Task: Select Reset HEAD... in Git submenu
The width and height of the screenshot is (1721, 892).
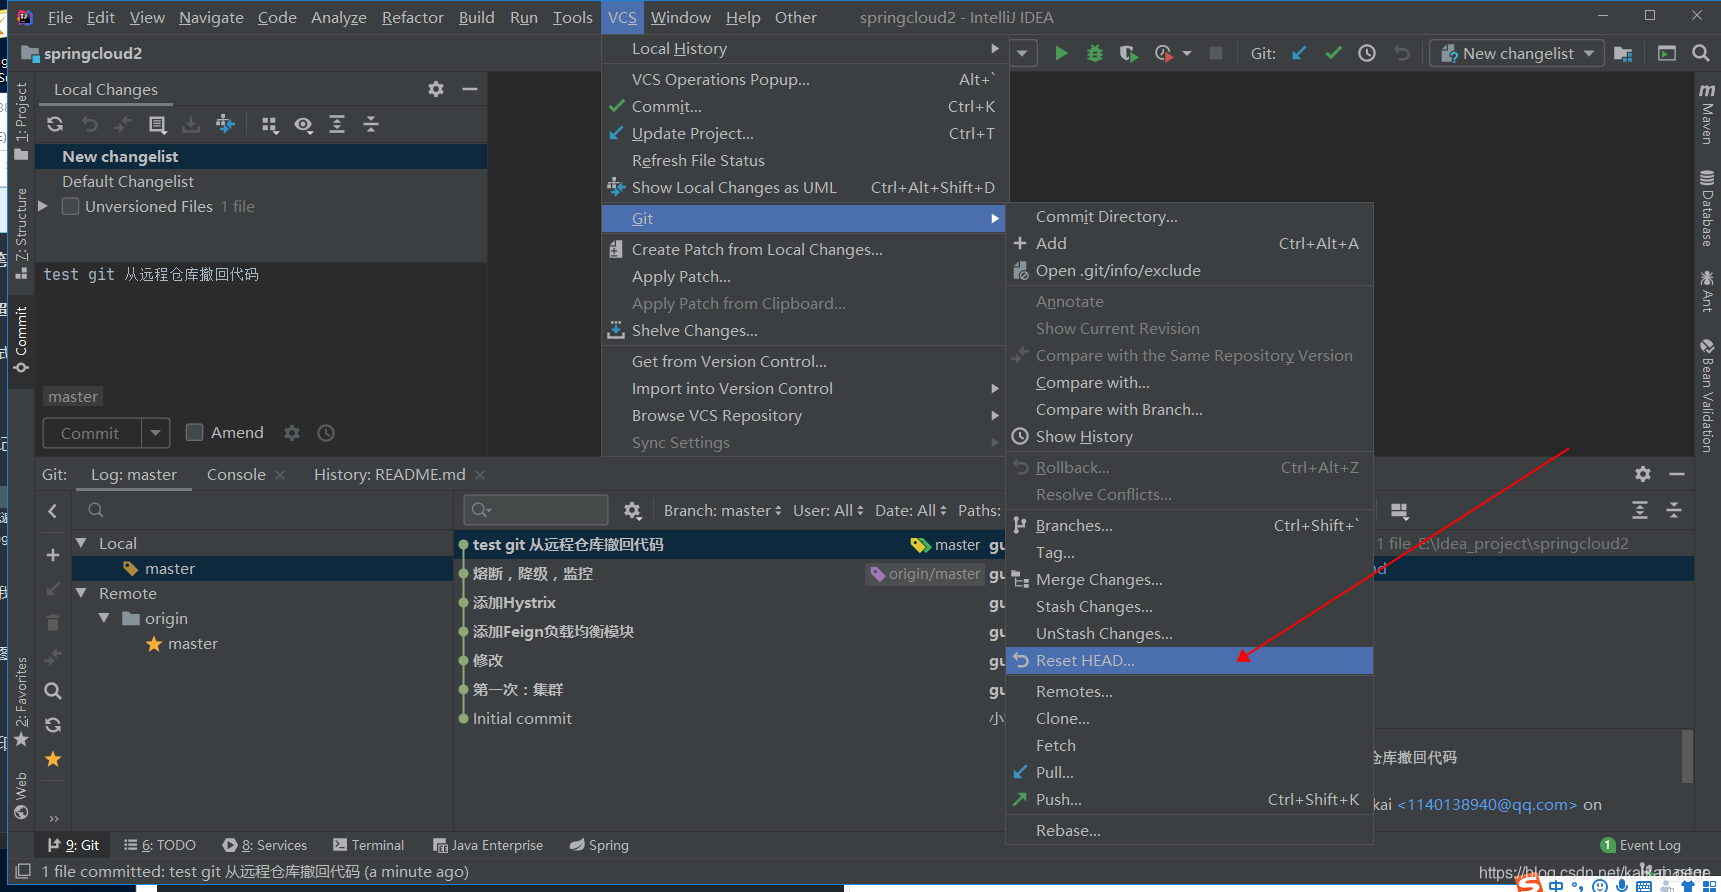Action: [x=1189, y=660]
